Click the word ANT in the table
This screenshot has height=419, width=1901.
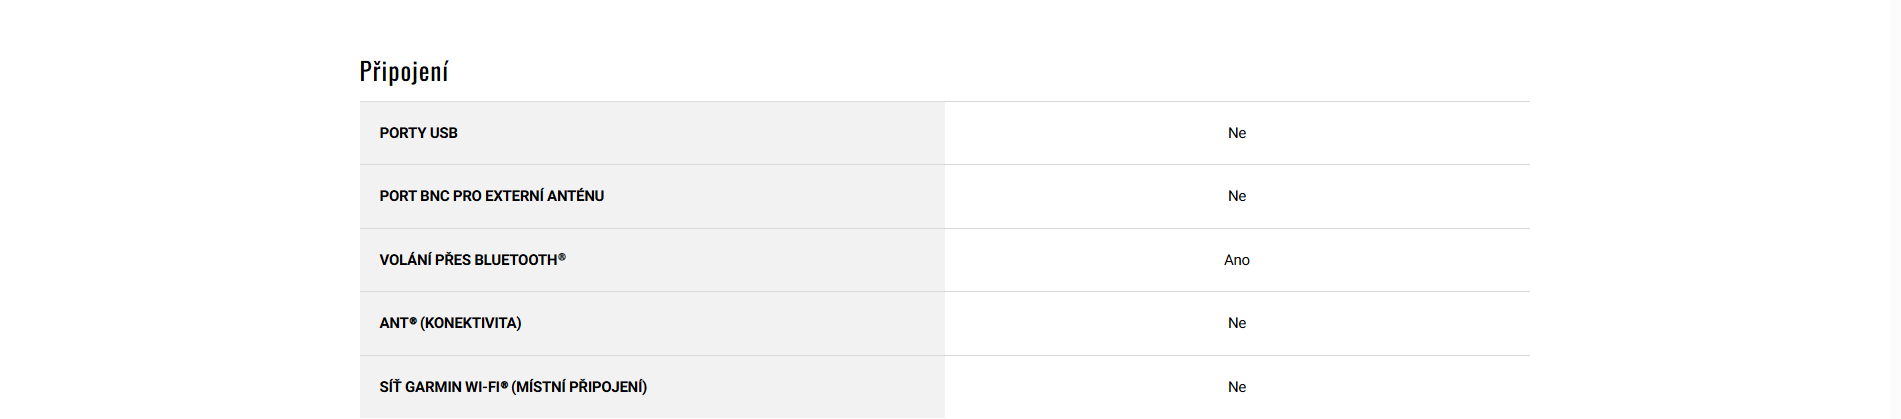coord(393,323)
